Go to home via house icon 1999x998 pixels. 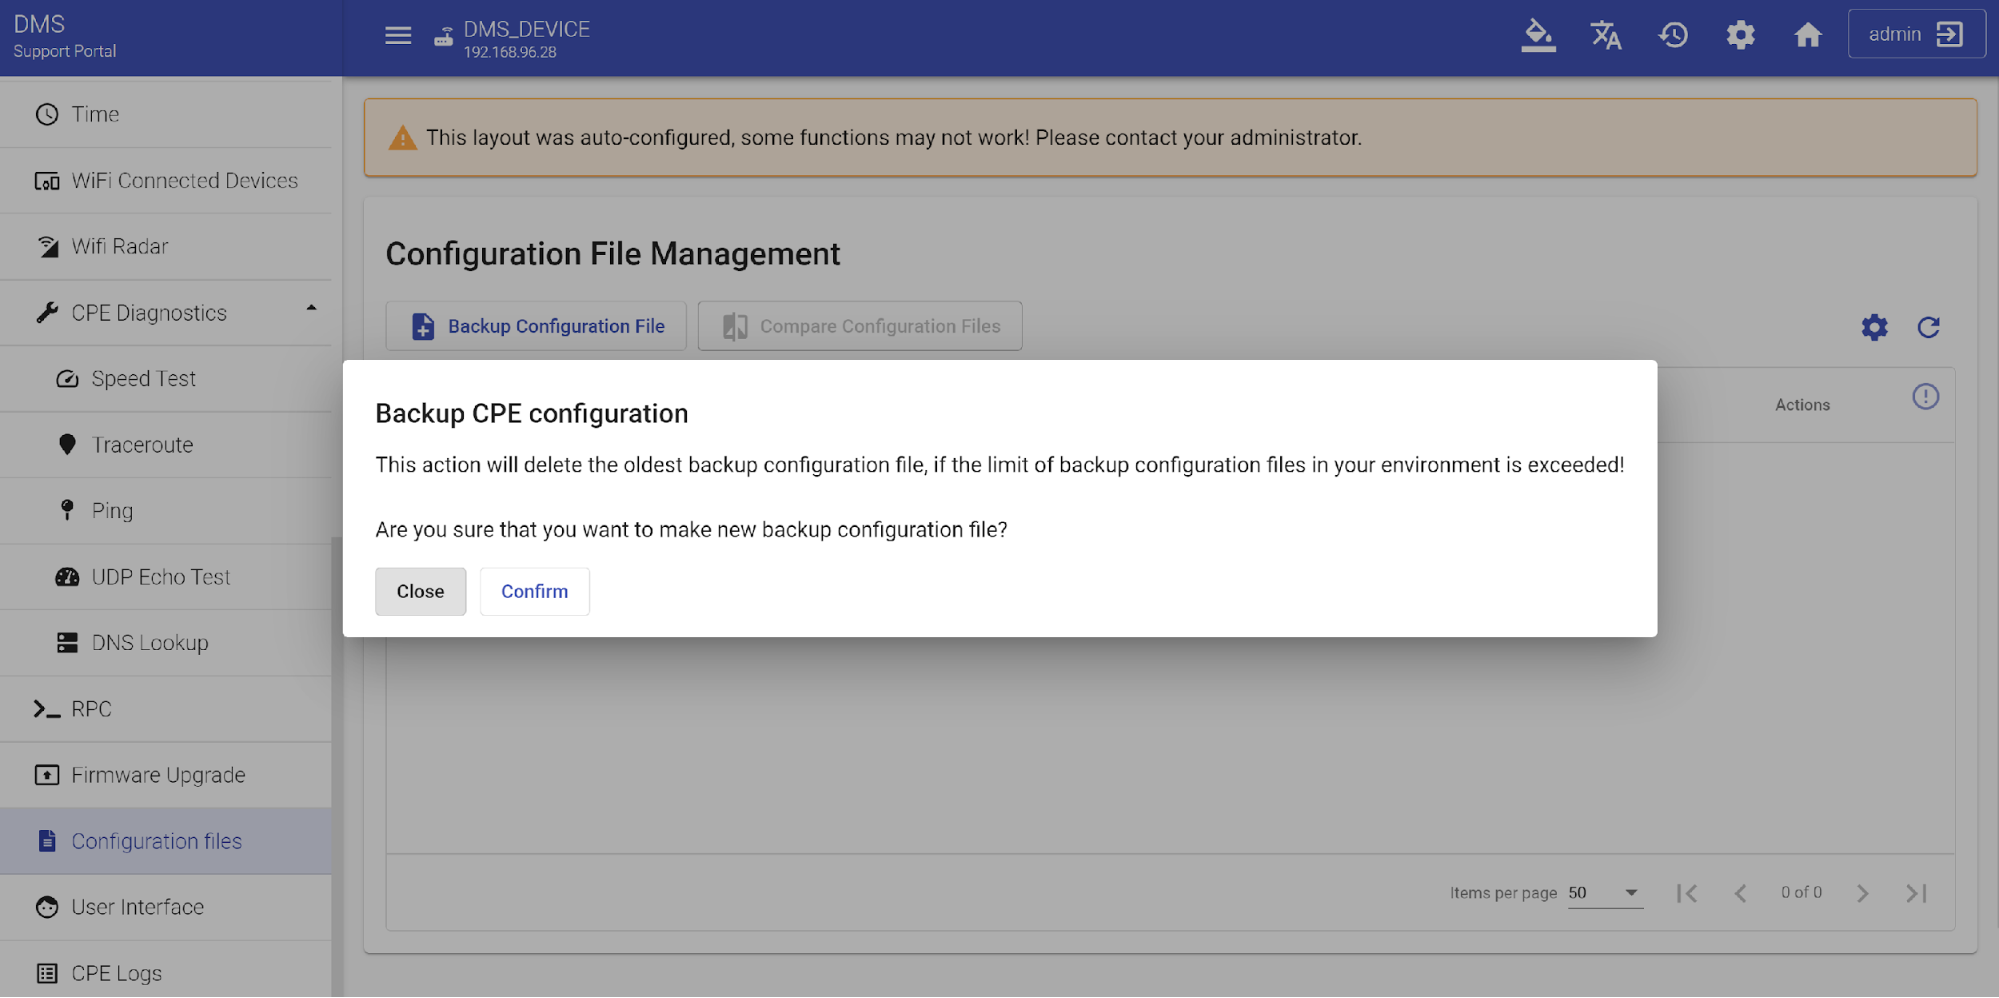pyautogui.click(x=1807, y=36)
